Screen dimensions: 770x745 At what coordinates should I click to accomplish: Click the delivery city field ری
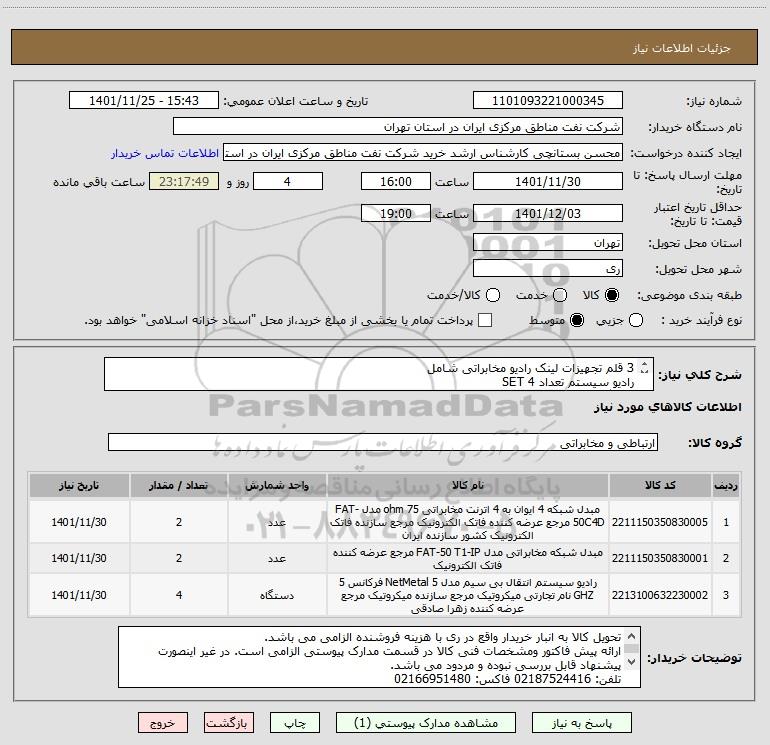pos(548,269)
